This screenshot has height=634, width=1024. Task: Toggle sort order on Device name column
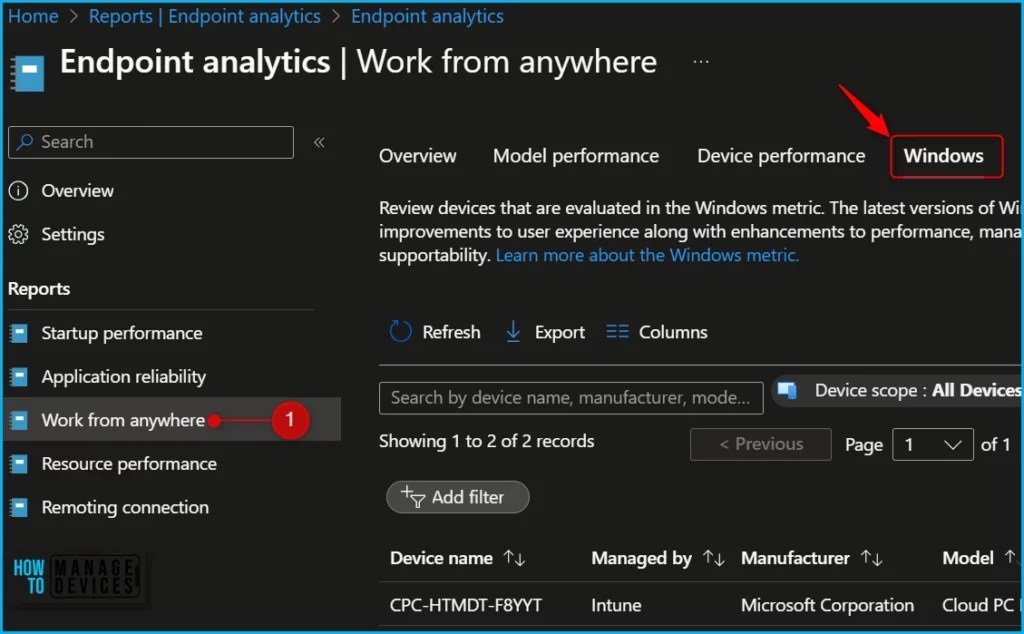[x=513, y=558]
